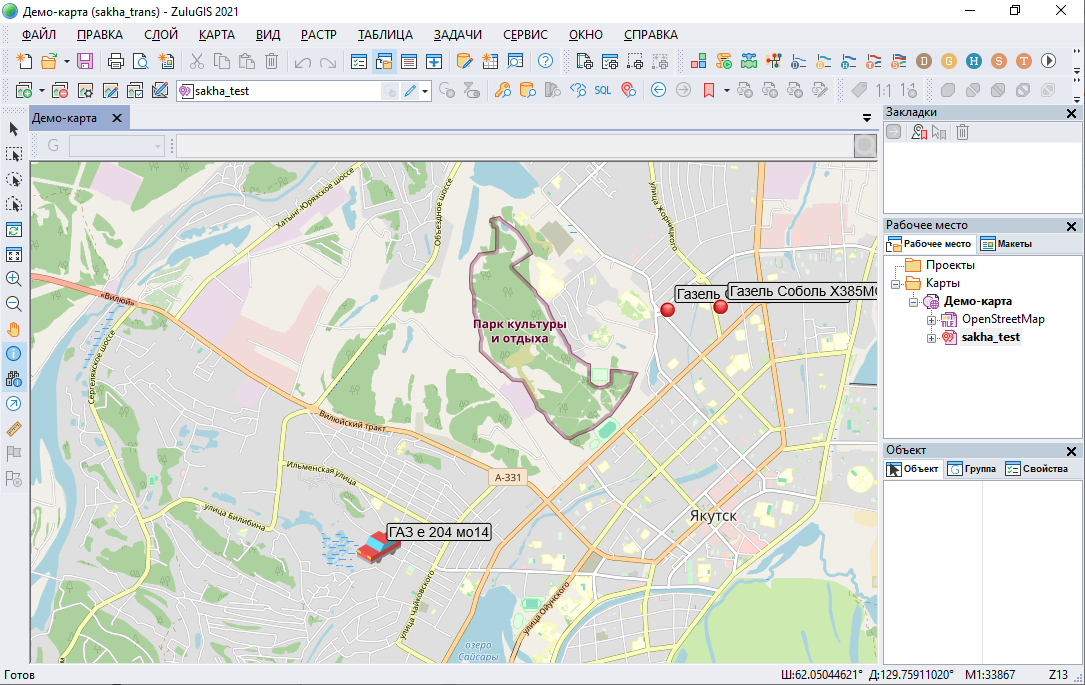The width and height of the screenshot is (1085, 685).
Task: Click the Print icon in toolbar
Action: point(116,61)
